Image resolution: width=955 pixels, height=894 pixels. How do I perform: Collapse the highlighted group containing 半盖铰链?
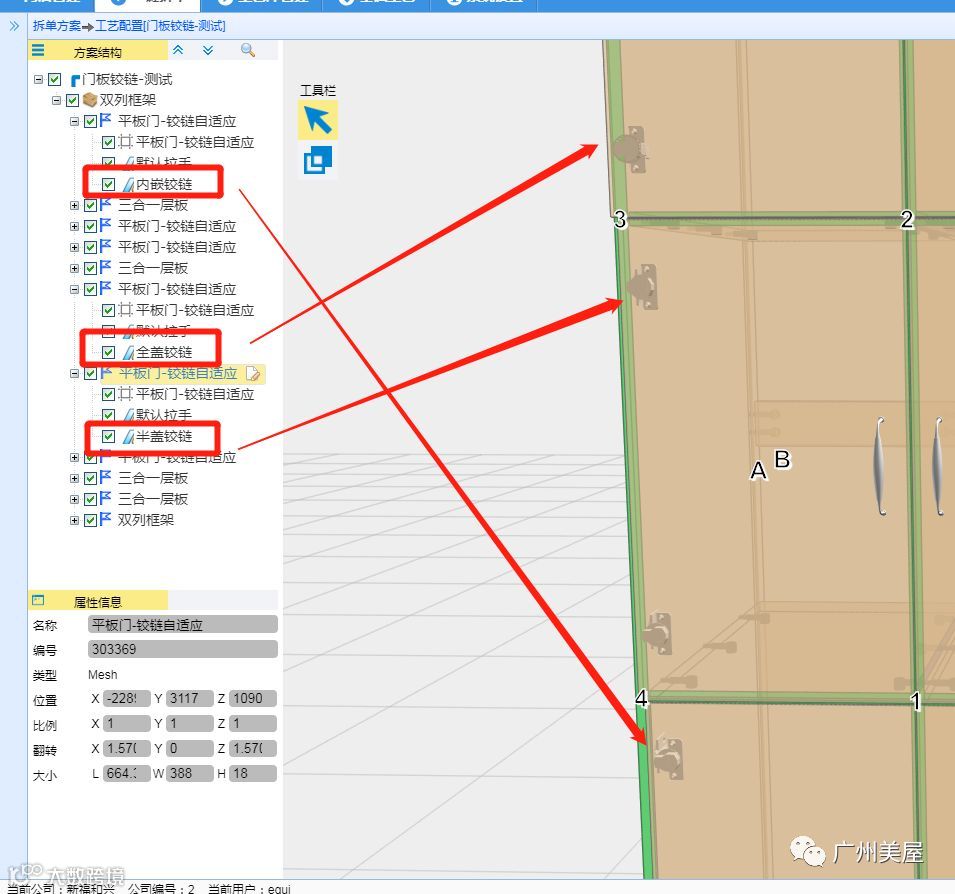click(74, 373)
